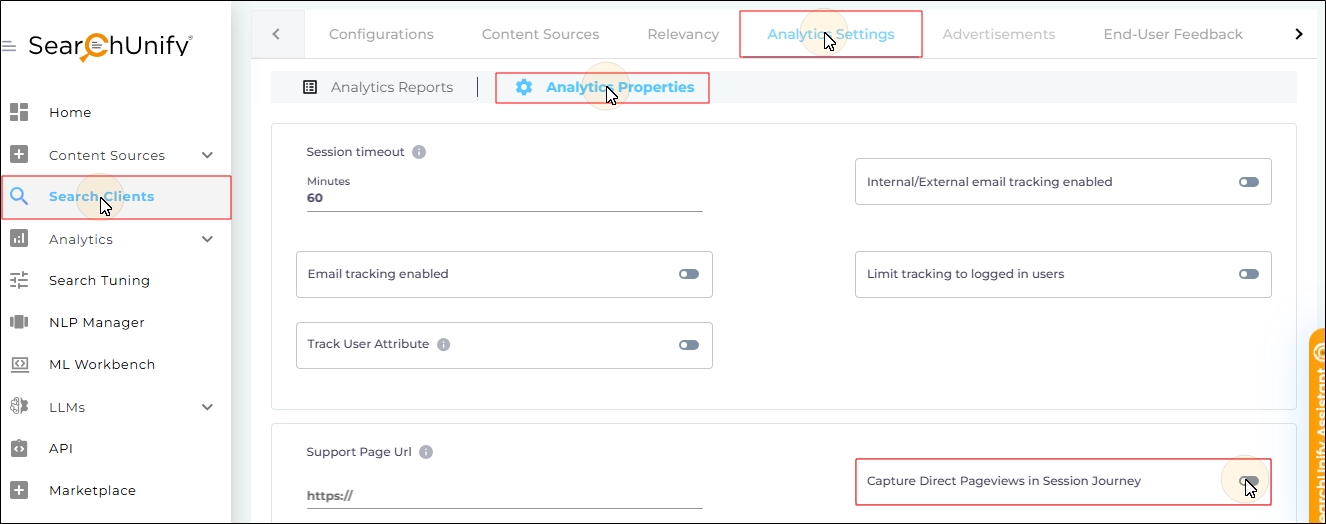Toggle Limit tracking to logged in users
This screenshot has width=1326, height=524.
pos(1248,274)
